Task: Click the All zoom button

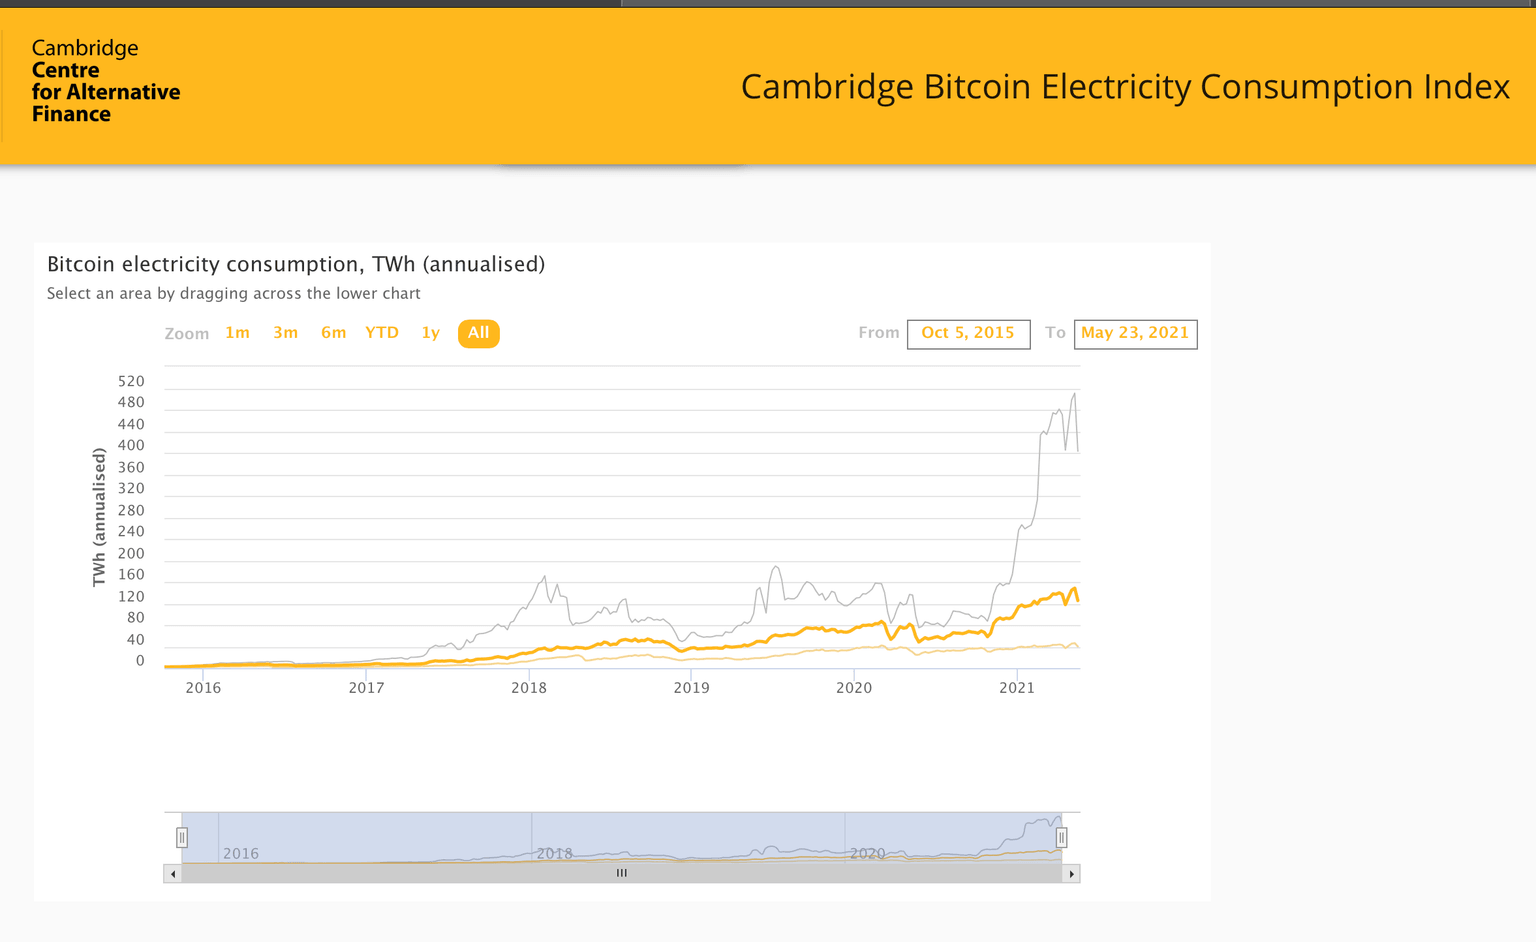Action: (x=478, y=333)
